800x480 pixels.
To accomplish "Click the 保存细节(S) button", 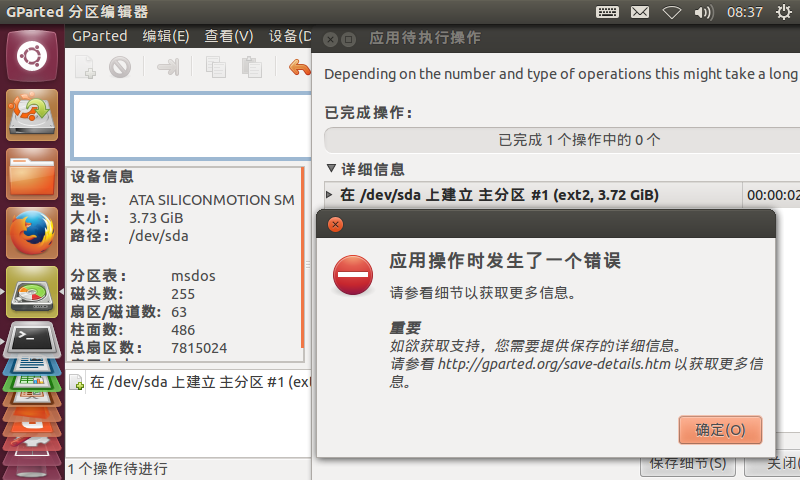I will (688, 463).
